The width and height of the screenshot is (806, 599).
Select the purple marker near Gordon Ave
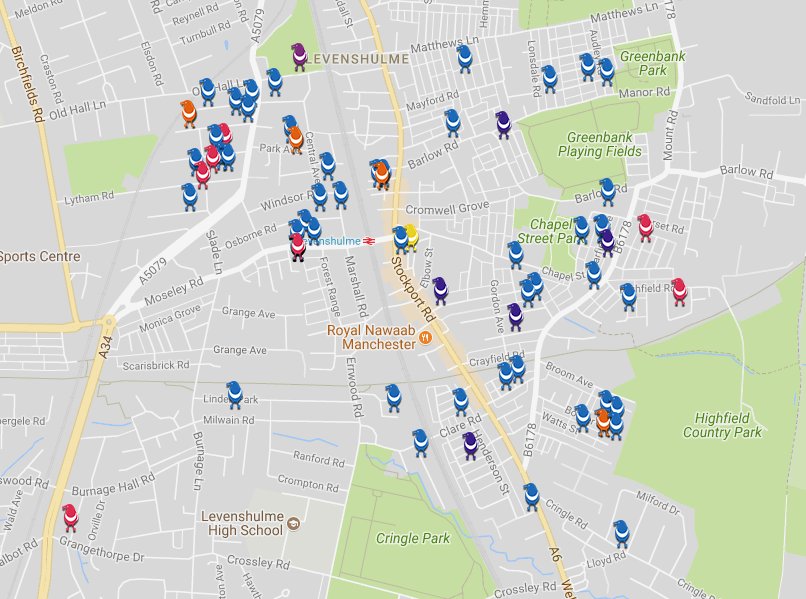(x=516, y=317)
